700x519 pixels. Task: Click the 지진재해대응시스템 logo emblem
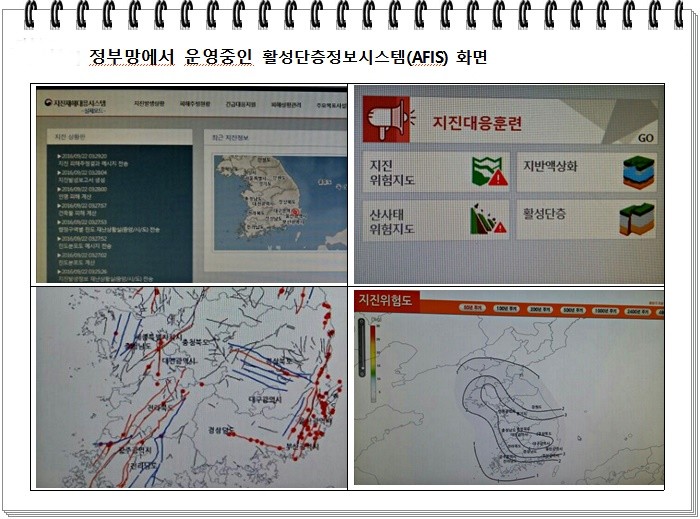[46, 102]
